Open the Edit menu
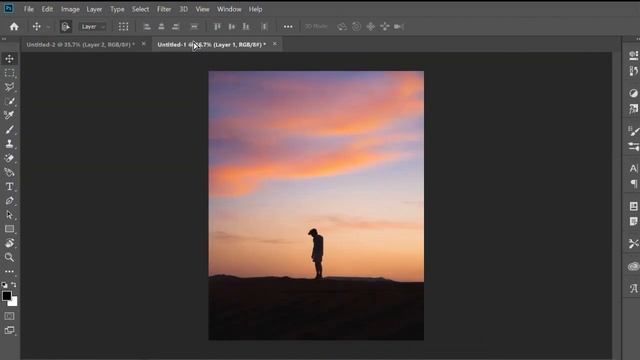Viewport: 640px width, 360px height. 47,9
